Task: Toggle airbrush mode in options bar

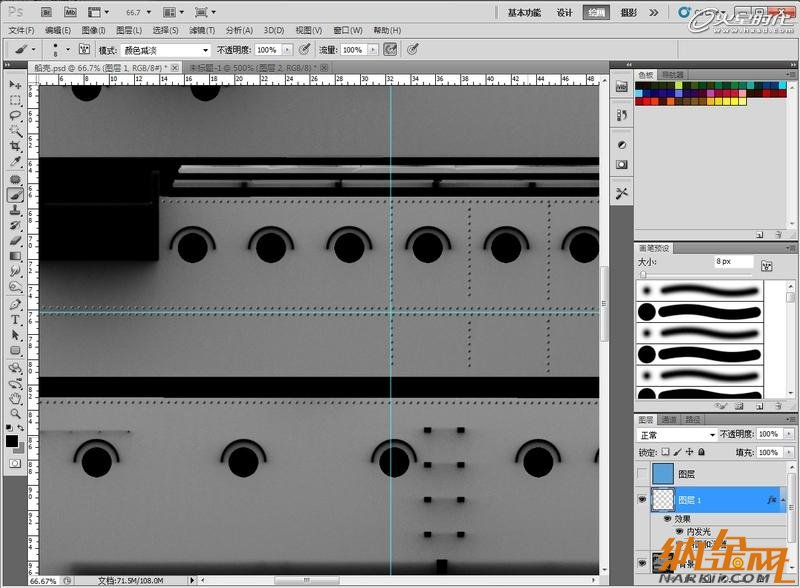Action: [390, 50]
